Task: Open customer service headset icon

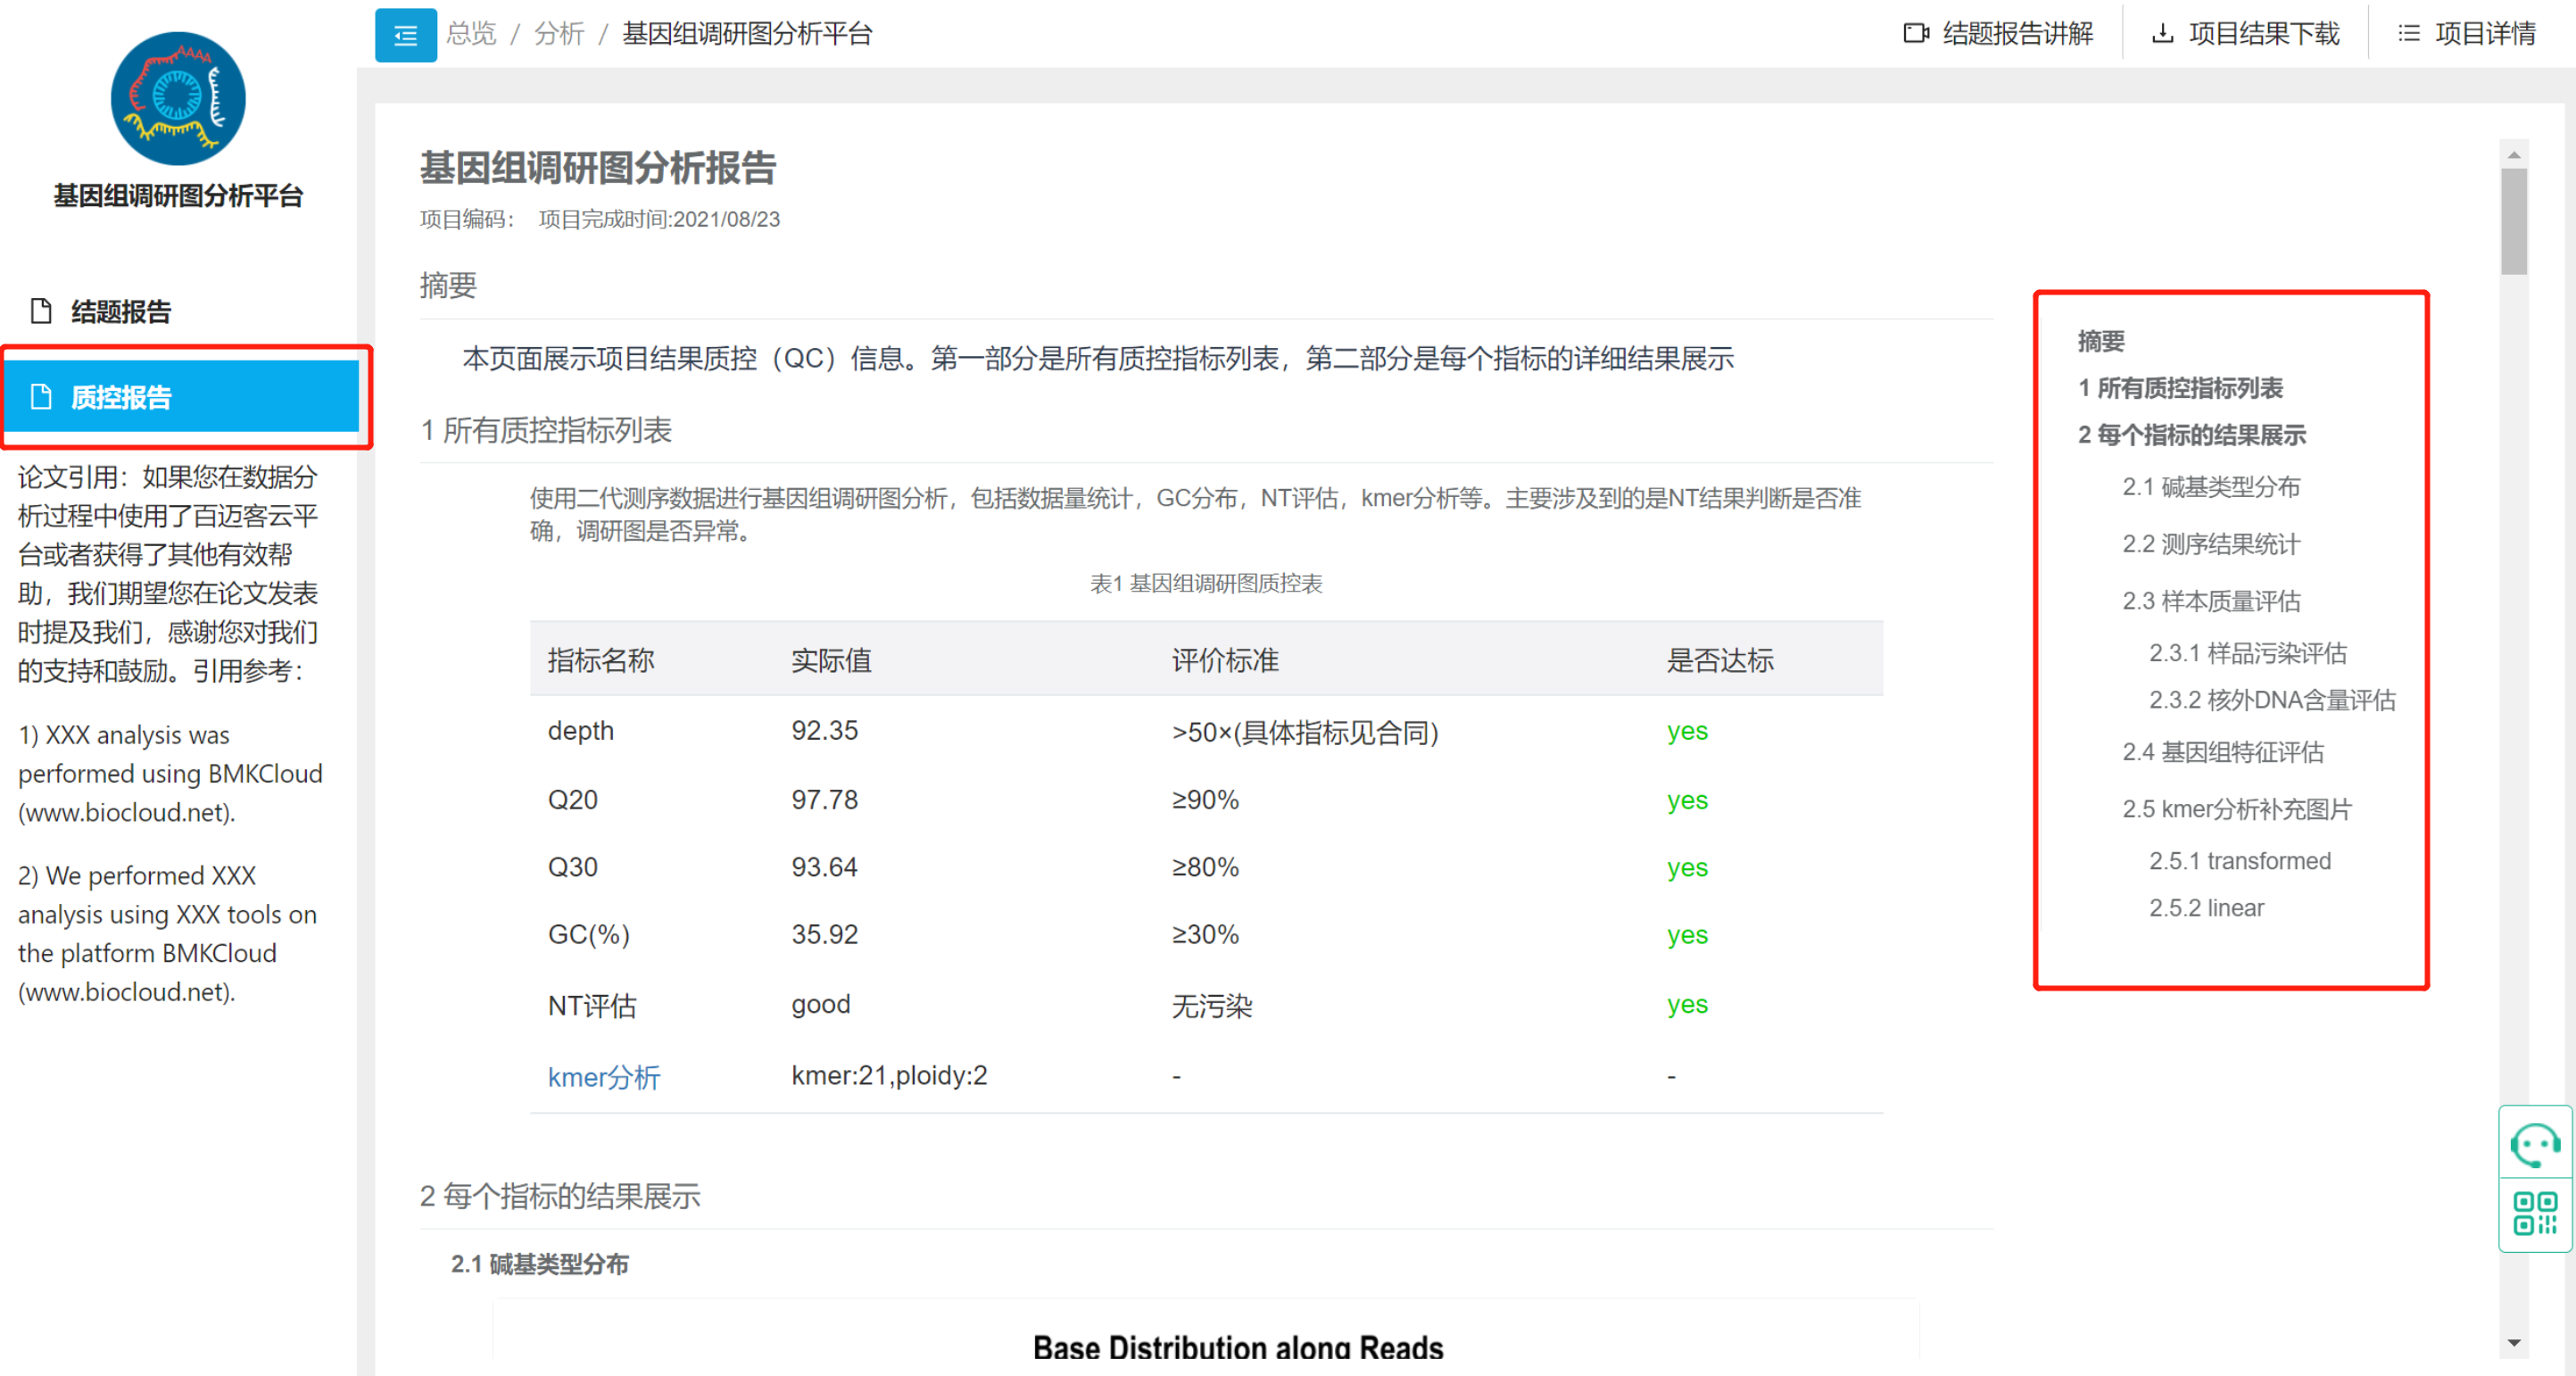Action: click(x=2534, y=1144)
